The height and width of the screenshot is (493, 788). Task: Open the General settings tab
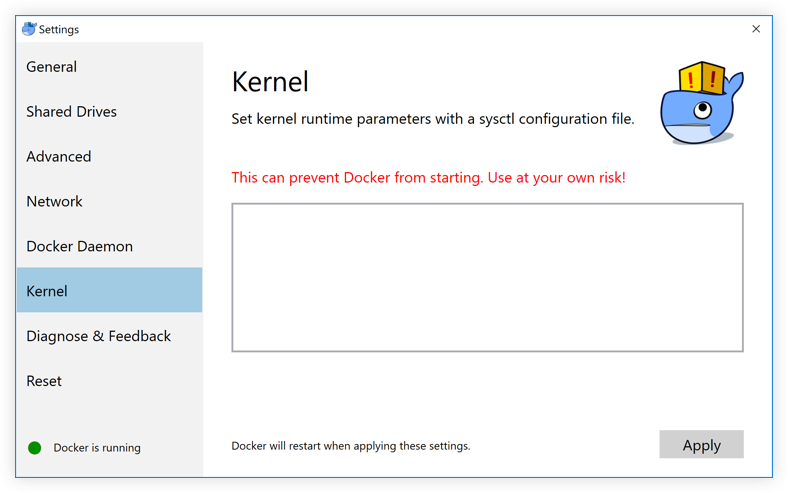coord(52,67)
